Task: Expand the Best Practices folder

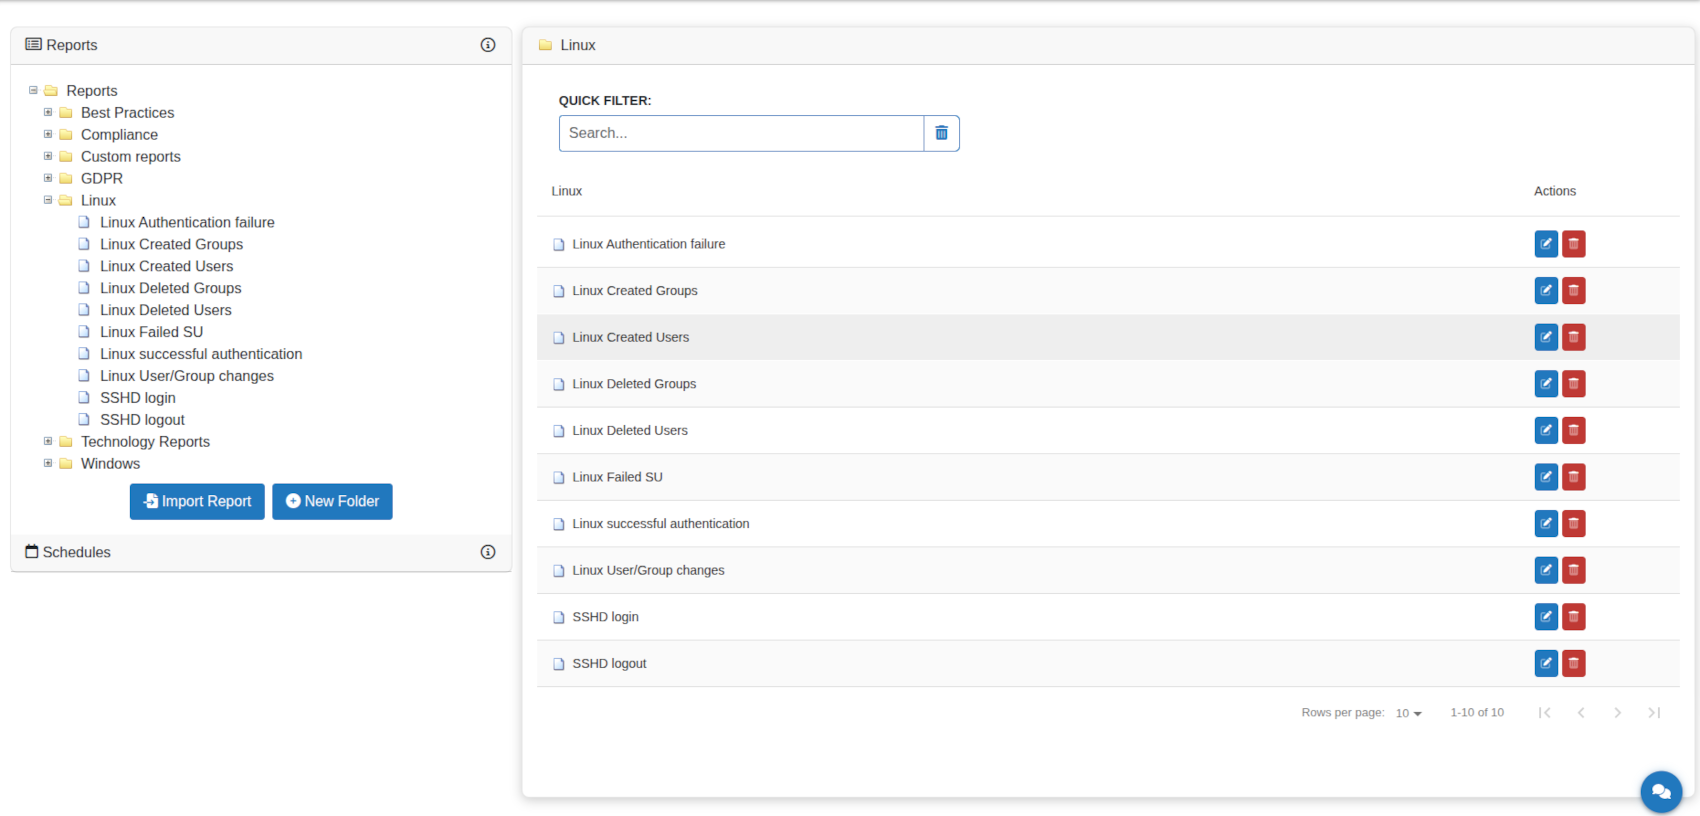Action: pos(48,112)
